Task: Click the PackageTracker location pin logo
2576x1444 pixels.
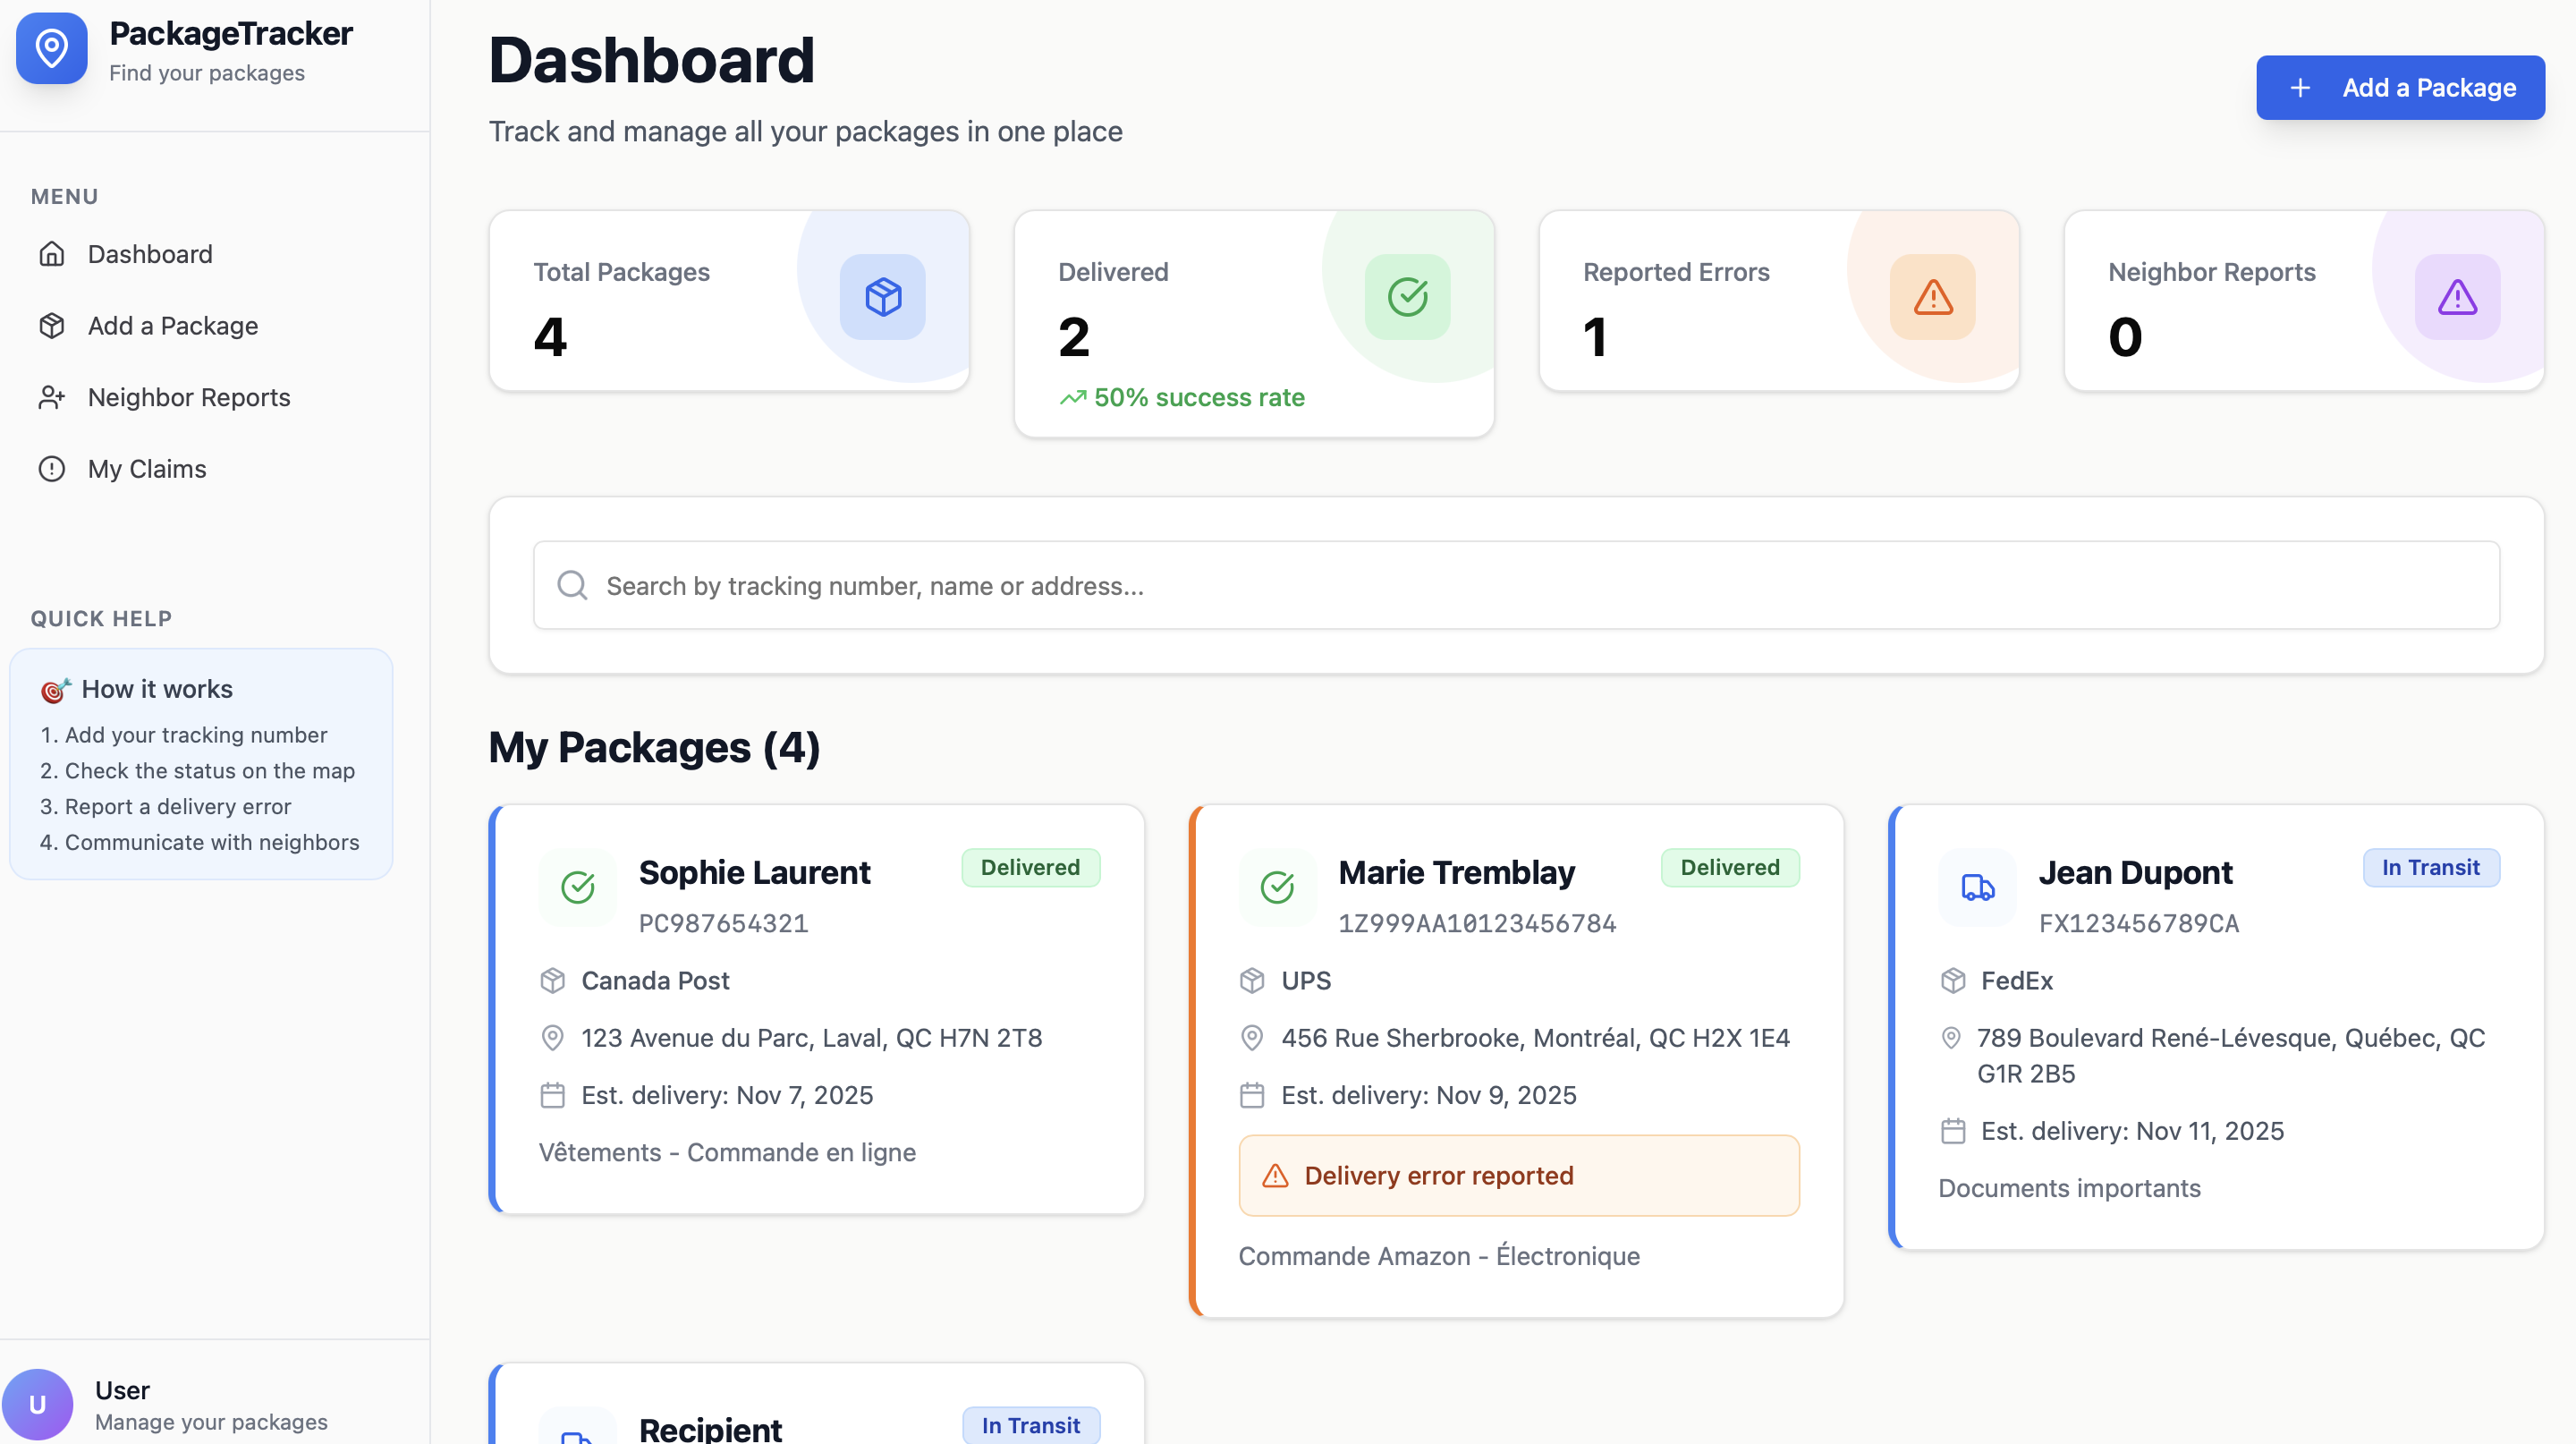Action: tap(52, 48)
